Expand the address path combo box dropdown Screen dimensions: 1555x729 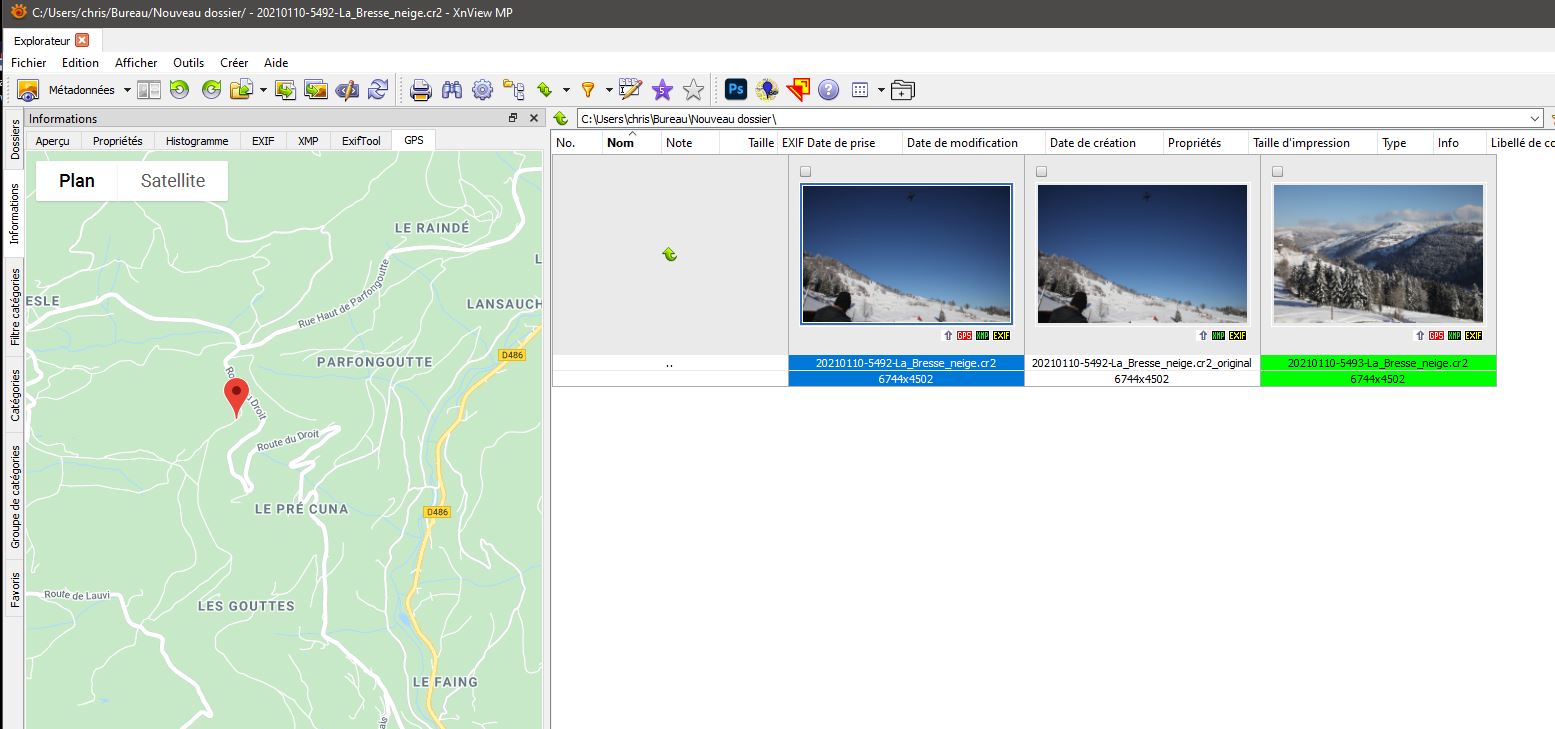[x=1535, y=119]
